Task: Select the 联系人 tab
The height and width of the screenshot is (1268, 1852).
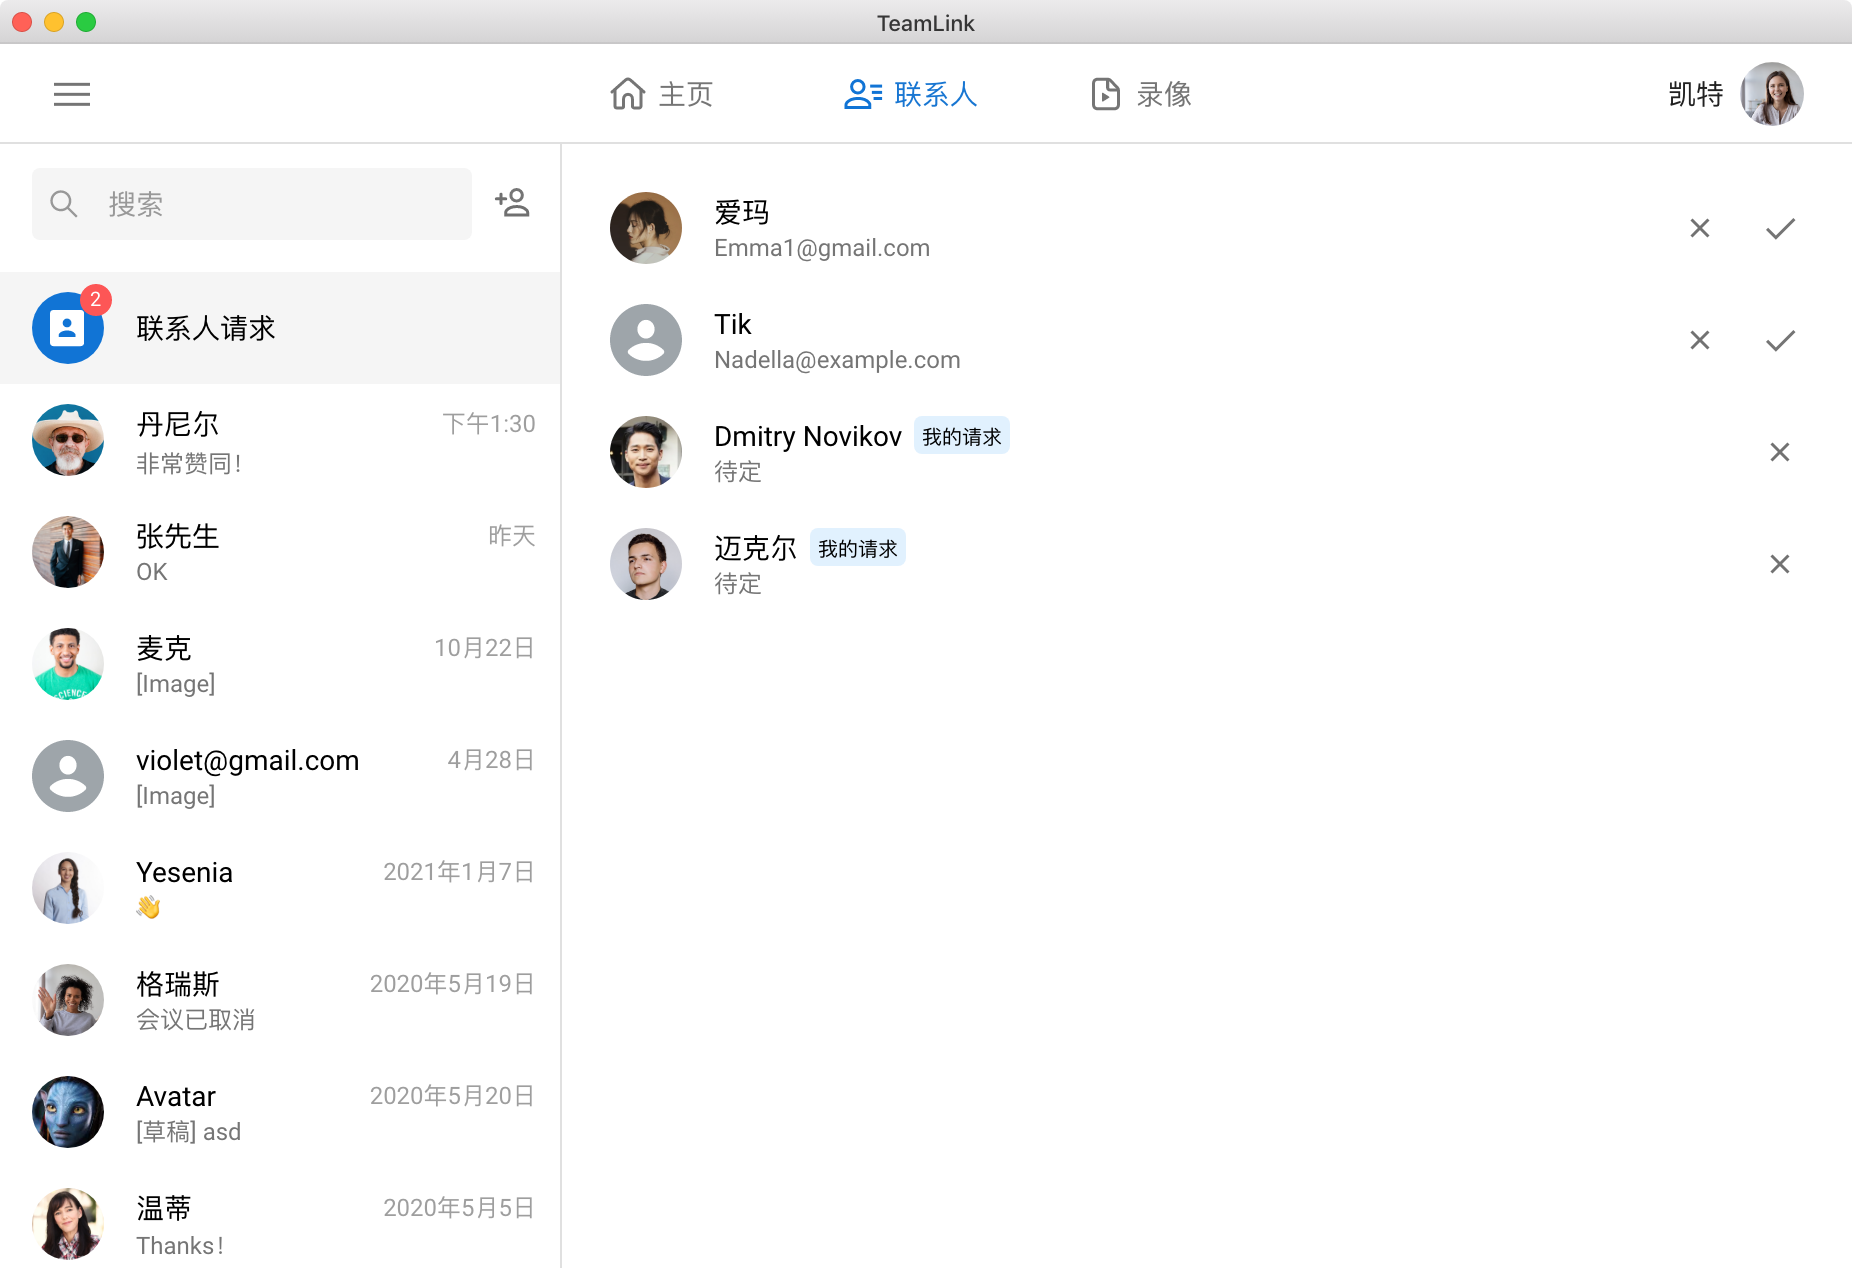Action: pos(910,95)
